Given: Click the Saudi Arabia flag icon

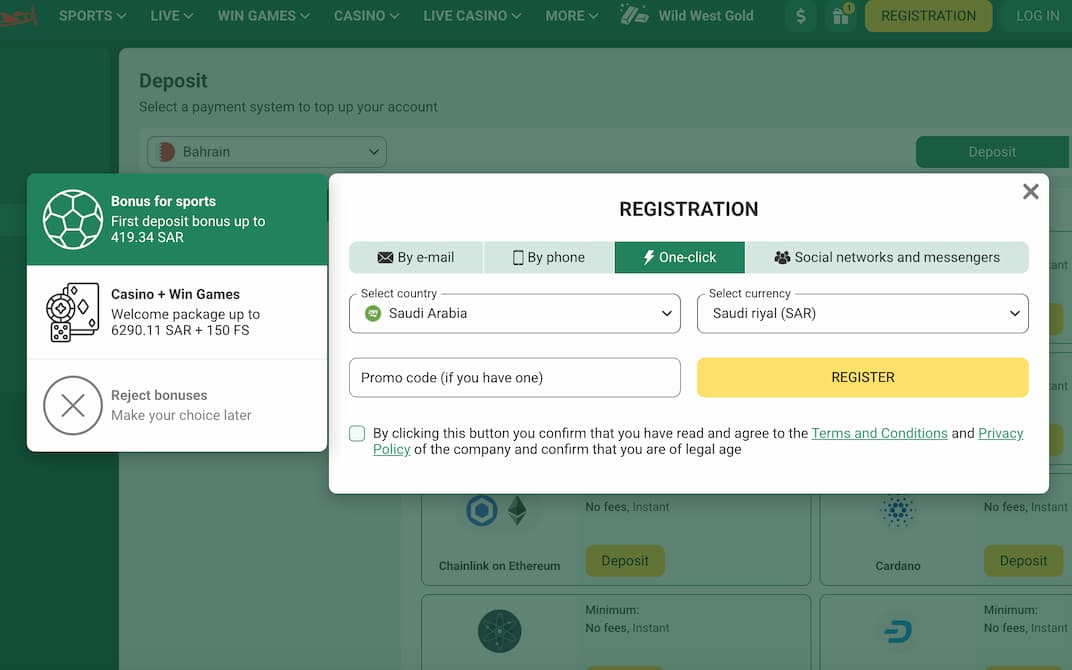Looking at the screenshot, I should [373, 314].
